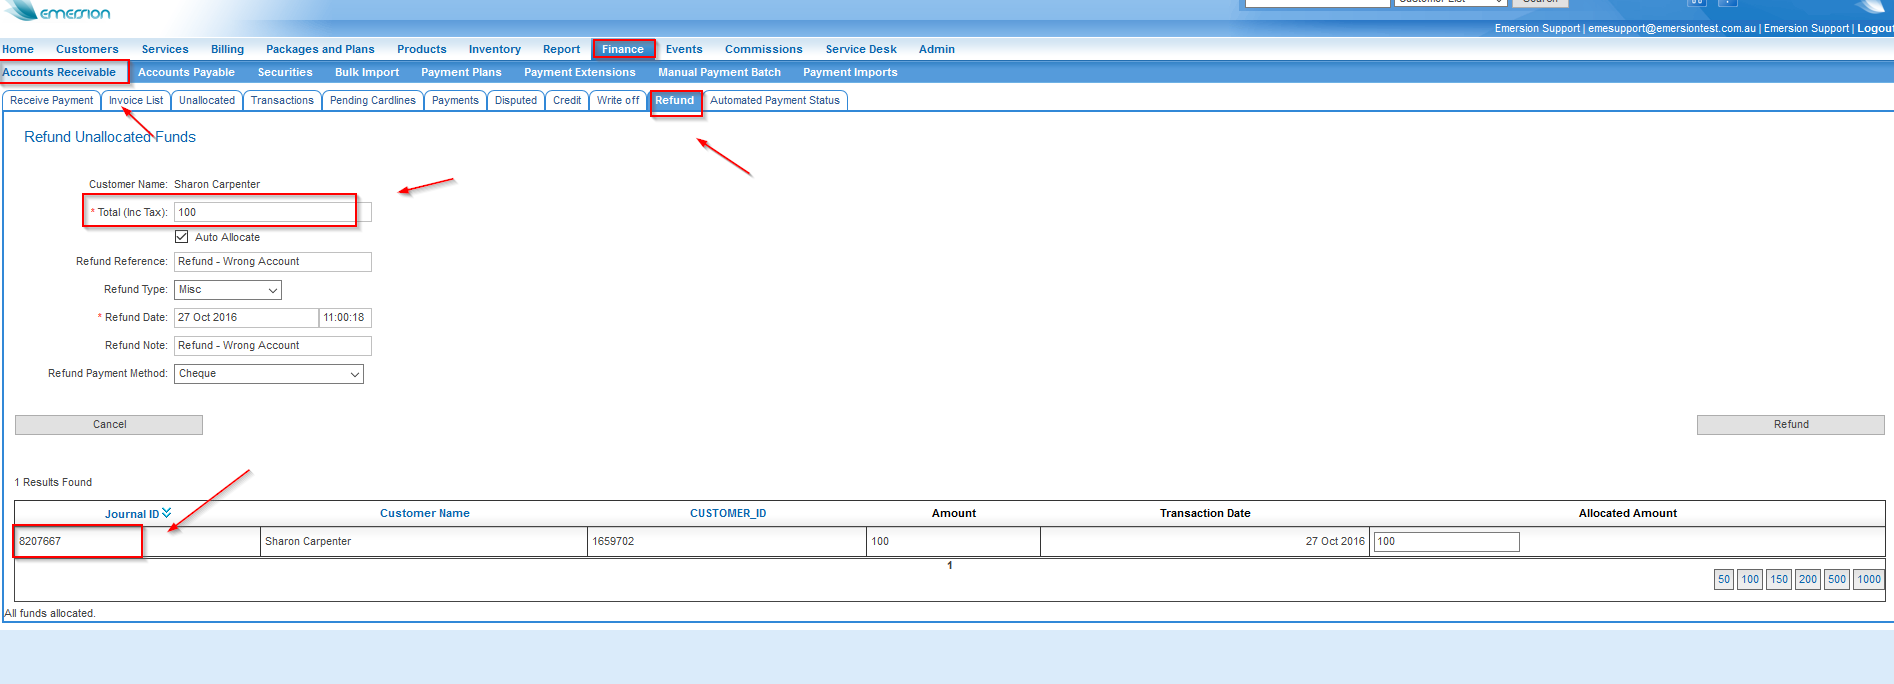The height and width of the screenshot is (684, 1894).
Task: Open the Report menu
Action: pyautogui.click(x=561, y=49)
